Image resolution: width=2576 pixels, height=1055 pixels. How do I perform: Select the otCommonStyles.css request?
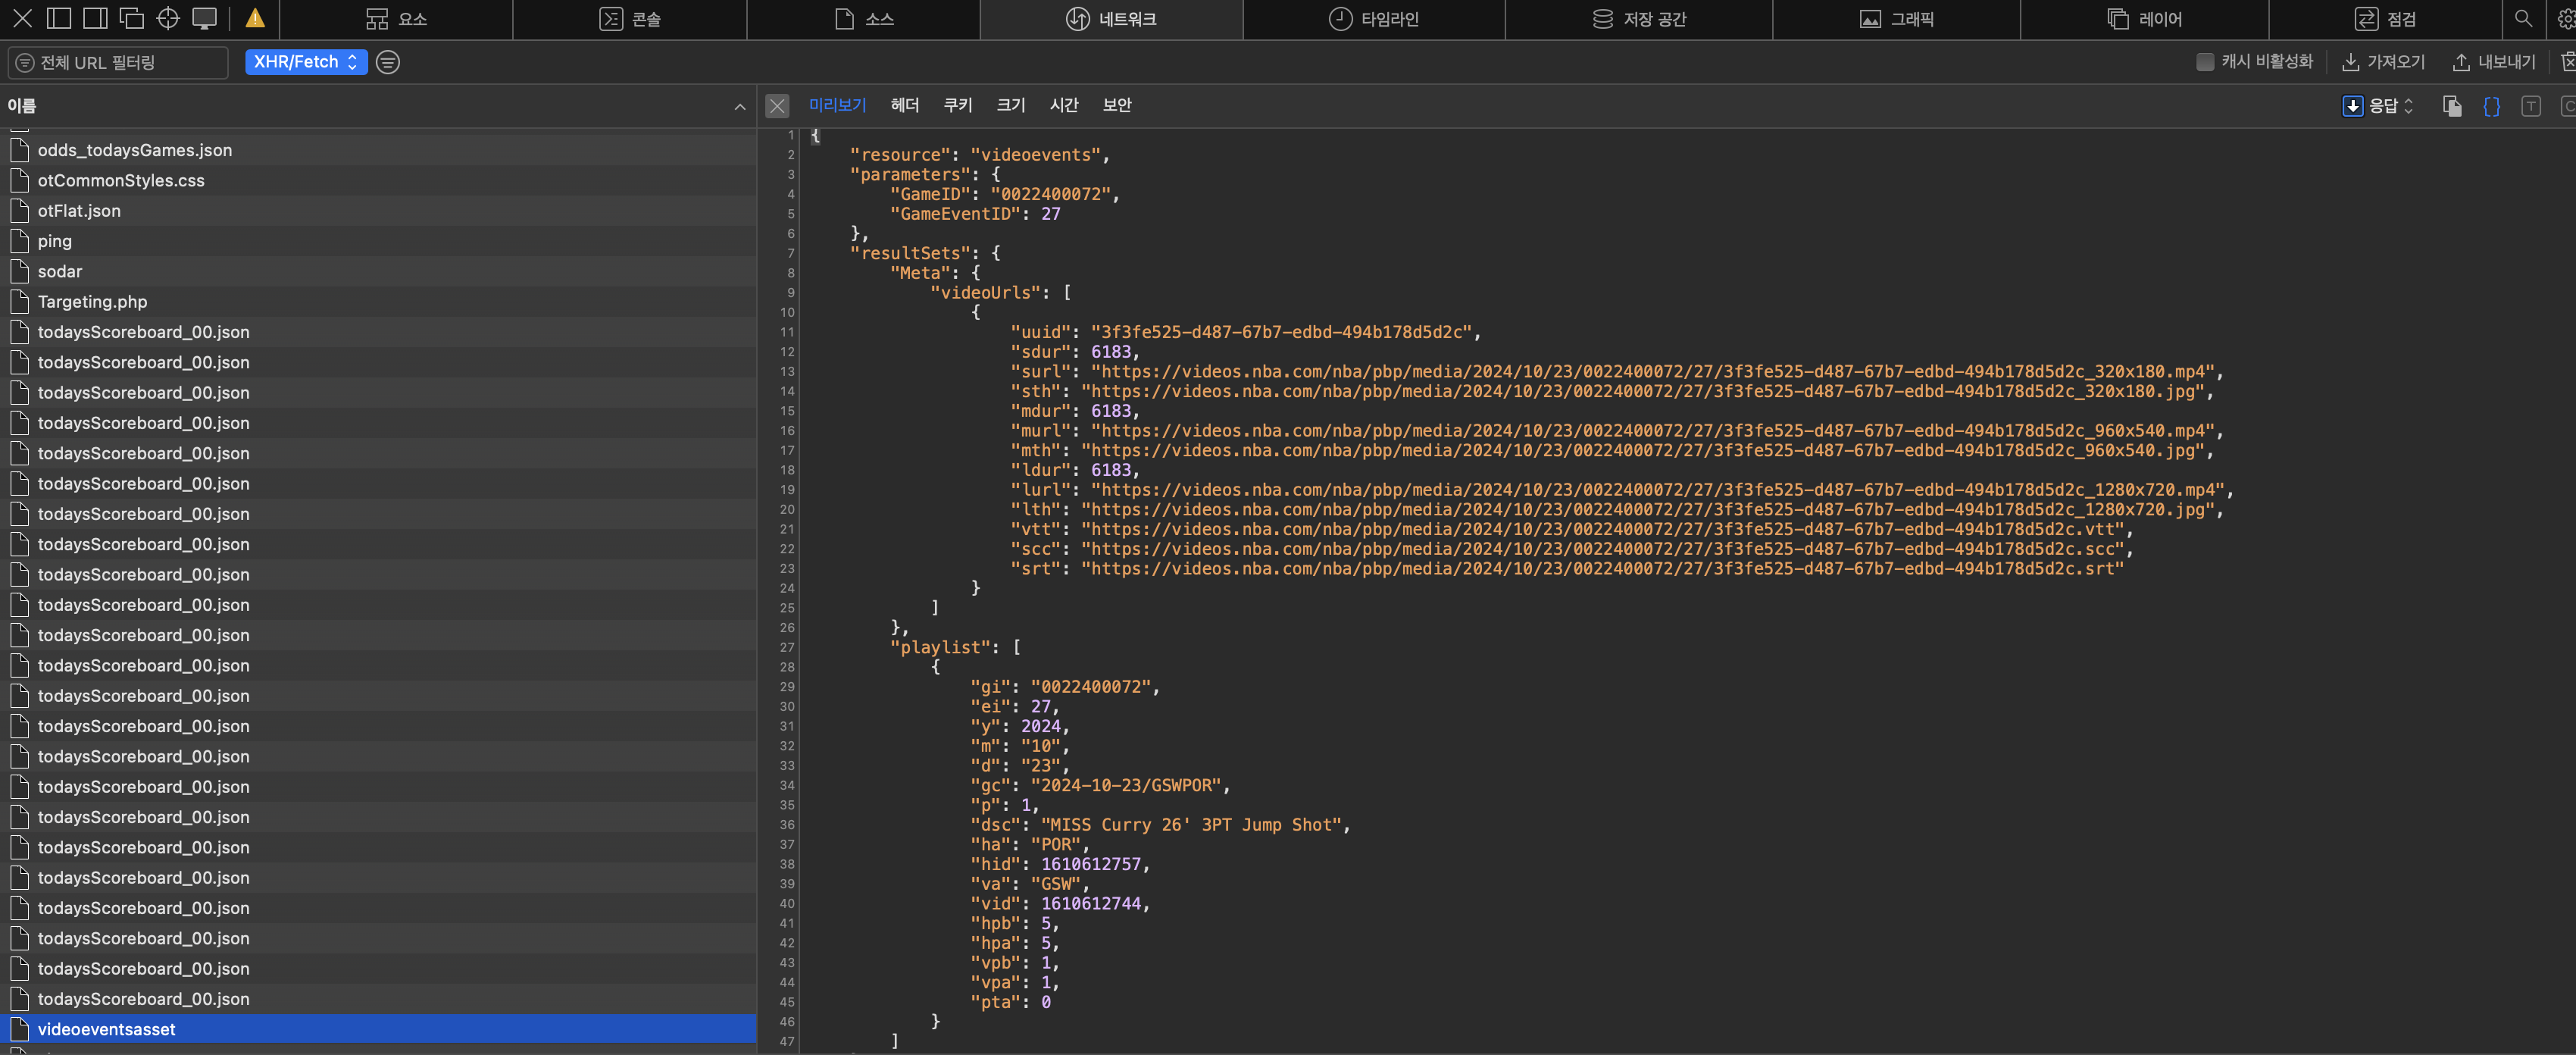coord(378,180)
